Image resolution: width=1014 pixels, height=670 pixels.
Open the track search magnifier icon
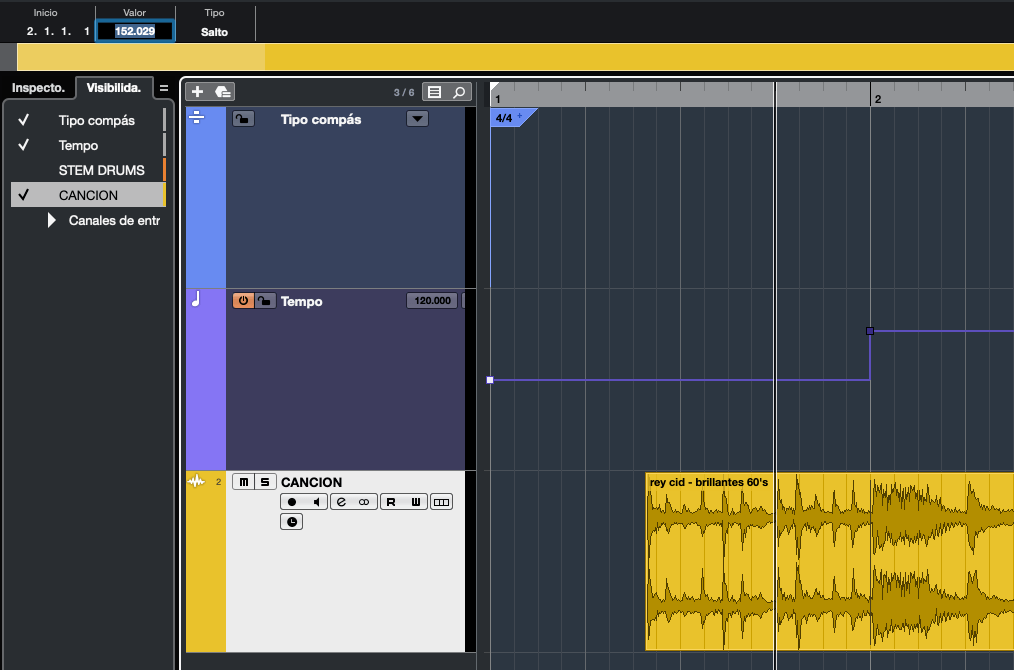459,92
